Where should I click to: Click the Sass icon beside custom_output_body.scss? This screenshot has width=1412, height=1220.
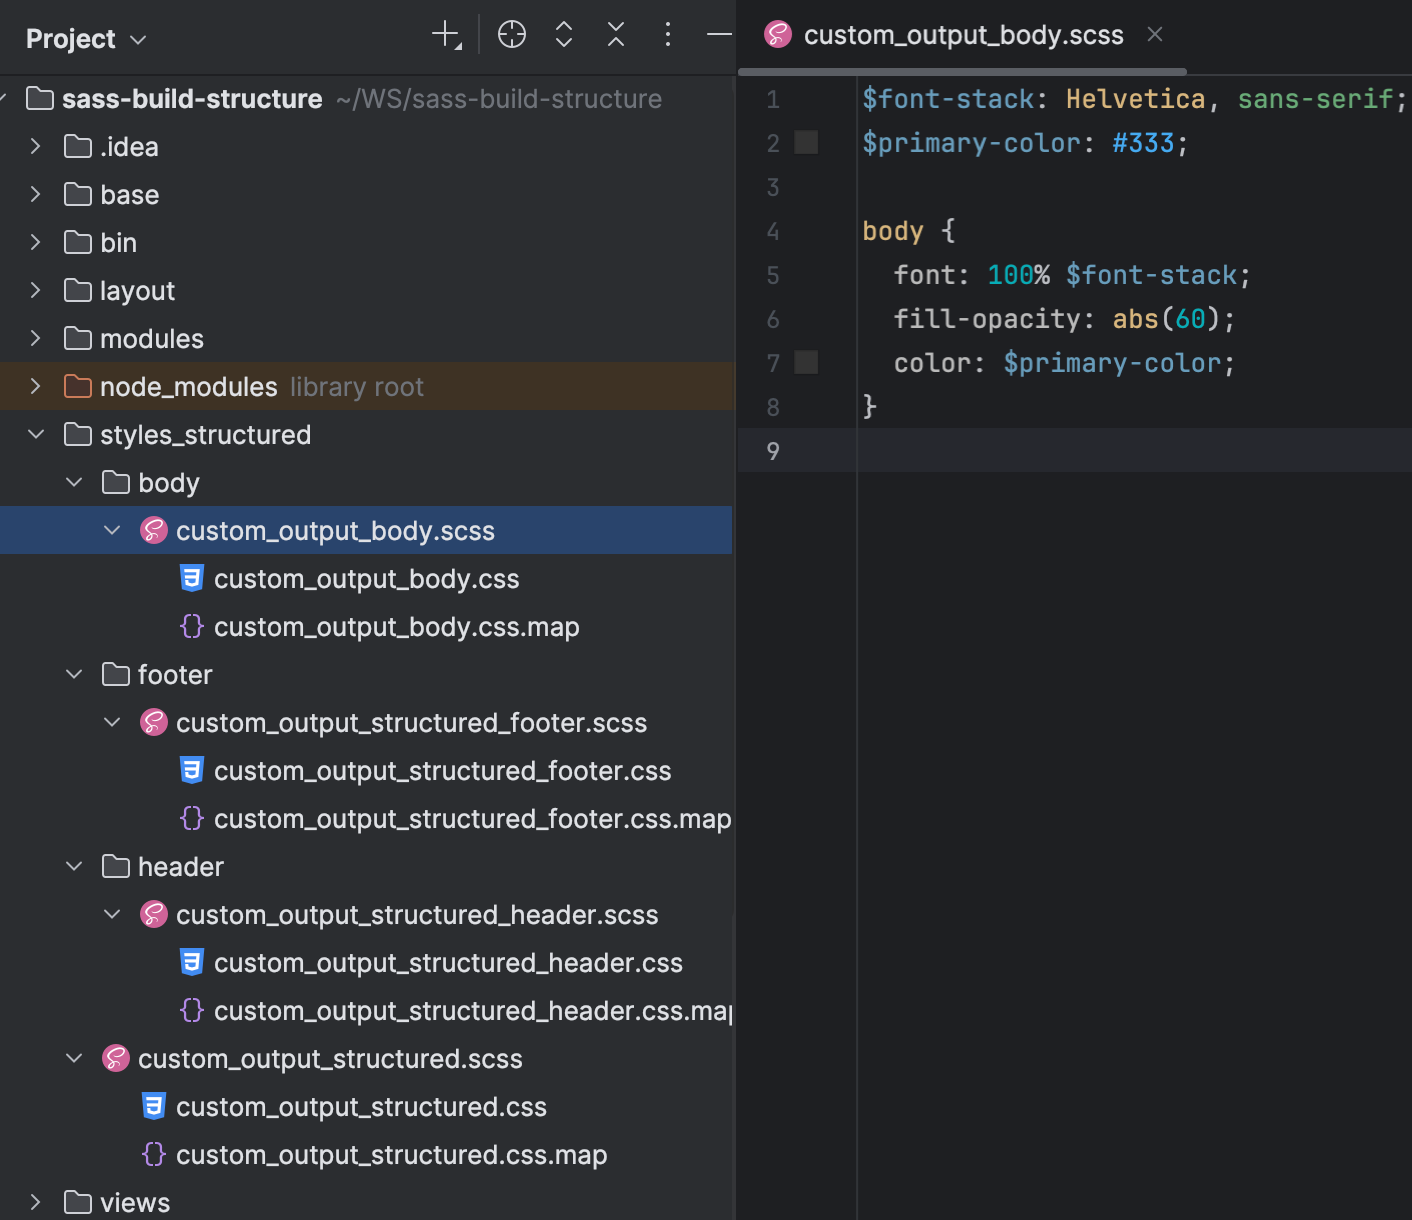point(152,530)
